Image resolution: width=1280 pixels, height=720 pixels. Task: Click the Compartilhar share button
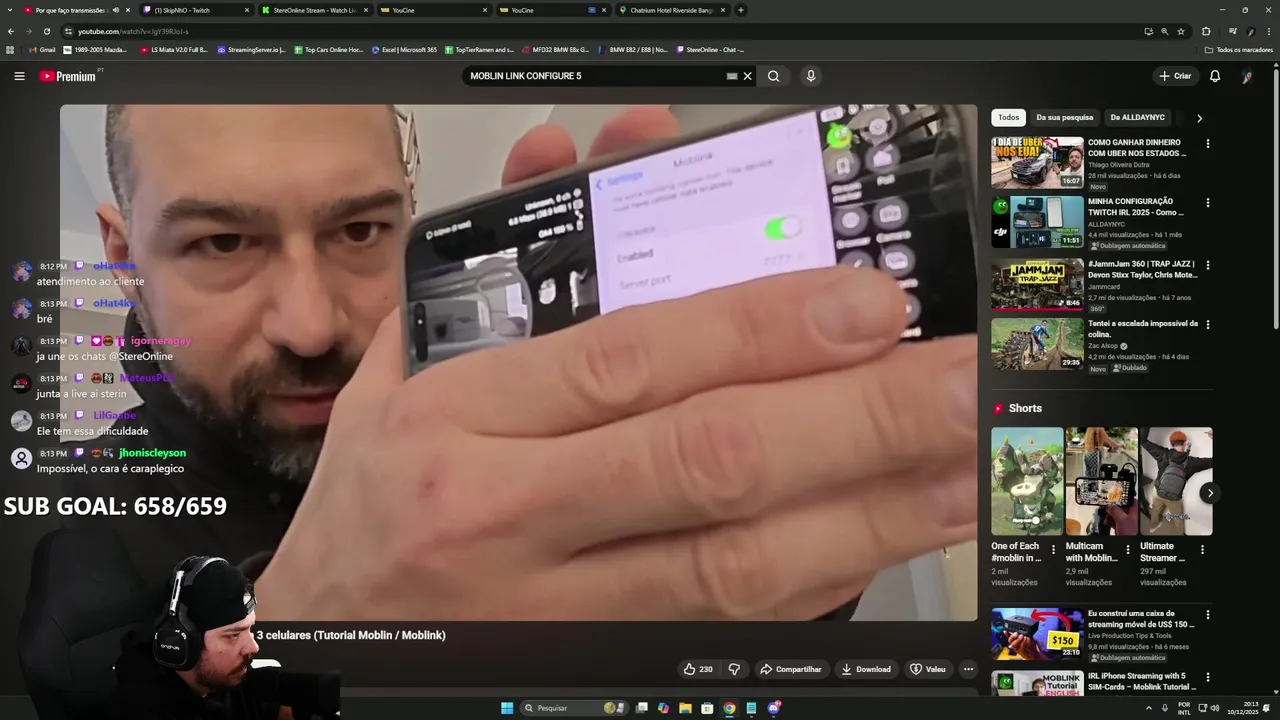click(790, 669)
